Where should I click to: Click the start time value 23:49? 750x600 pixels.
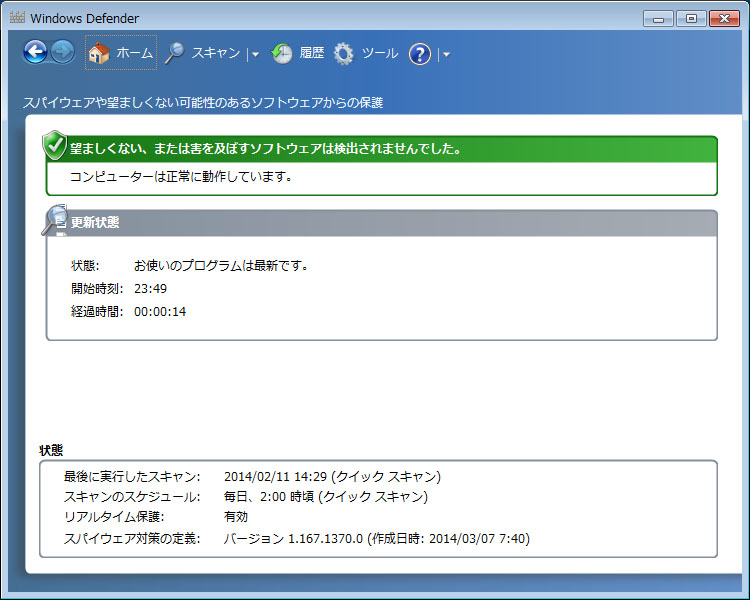pyautogui.click(x=150, y=289)
